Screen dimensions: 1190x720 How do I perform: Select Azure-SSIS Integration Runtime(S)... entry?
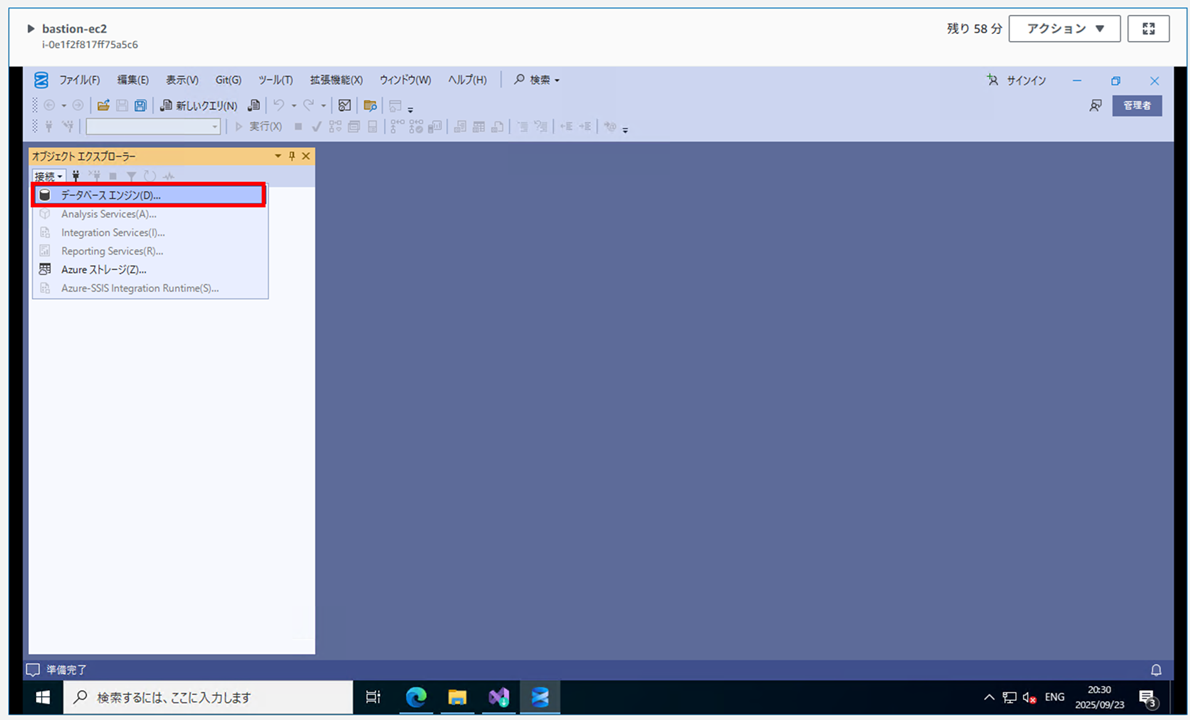pyautogui.click(x=150, y=288)
